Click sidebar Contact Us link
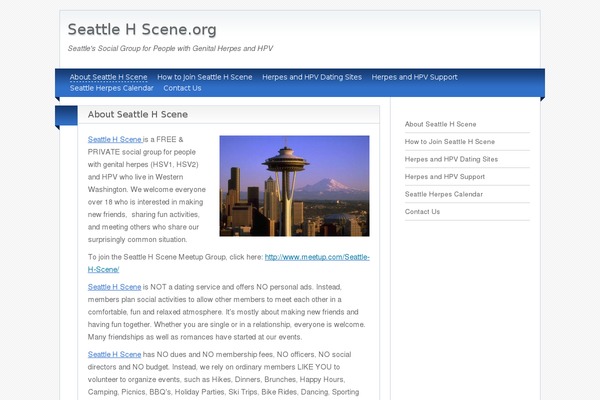Image resolution: width=600 pixels, height=400 pixels. [422, 212]
